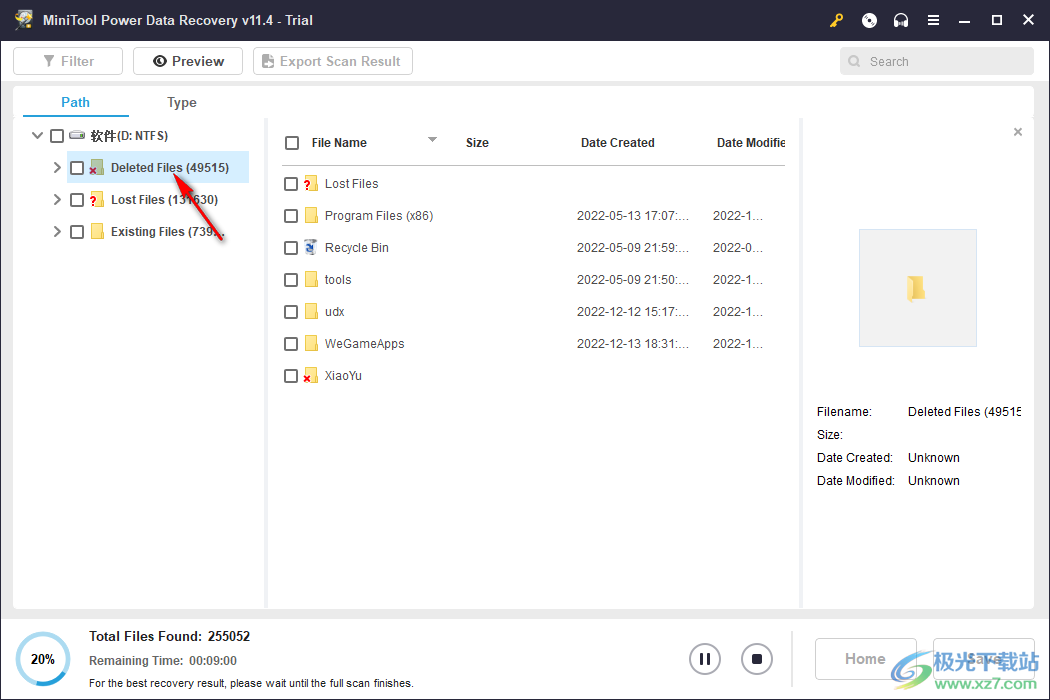Click the XiaoYu deleted folder icon

[x=311, y=375]
